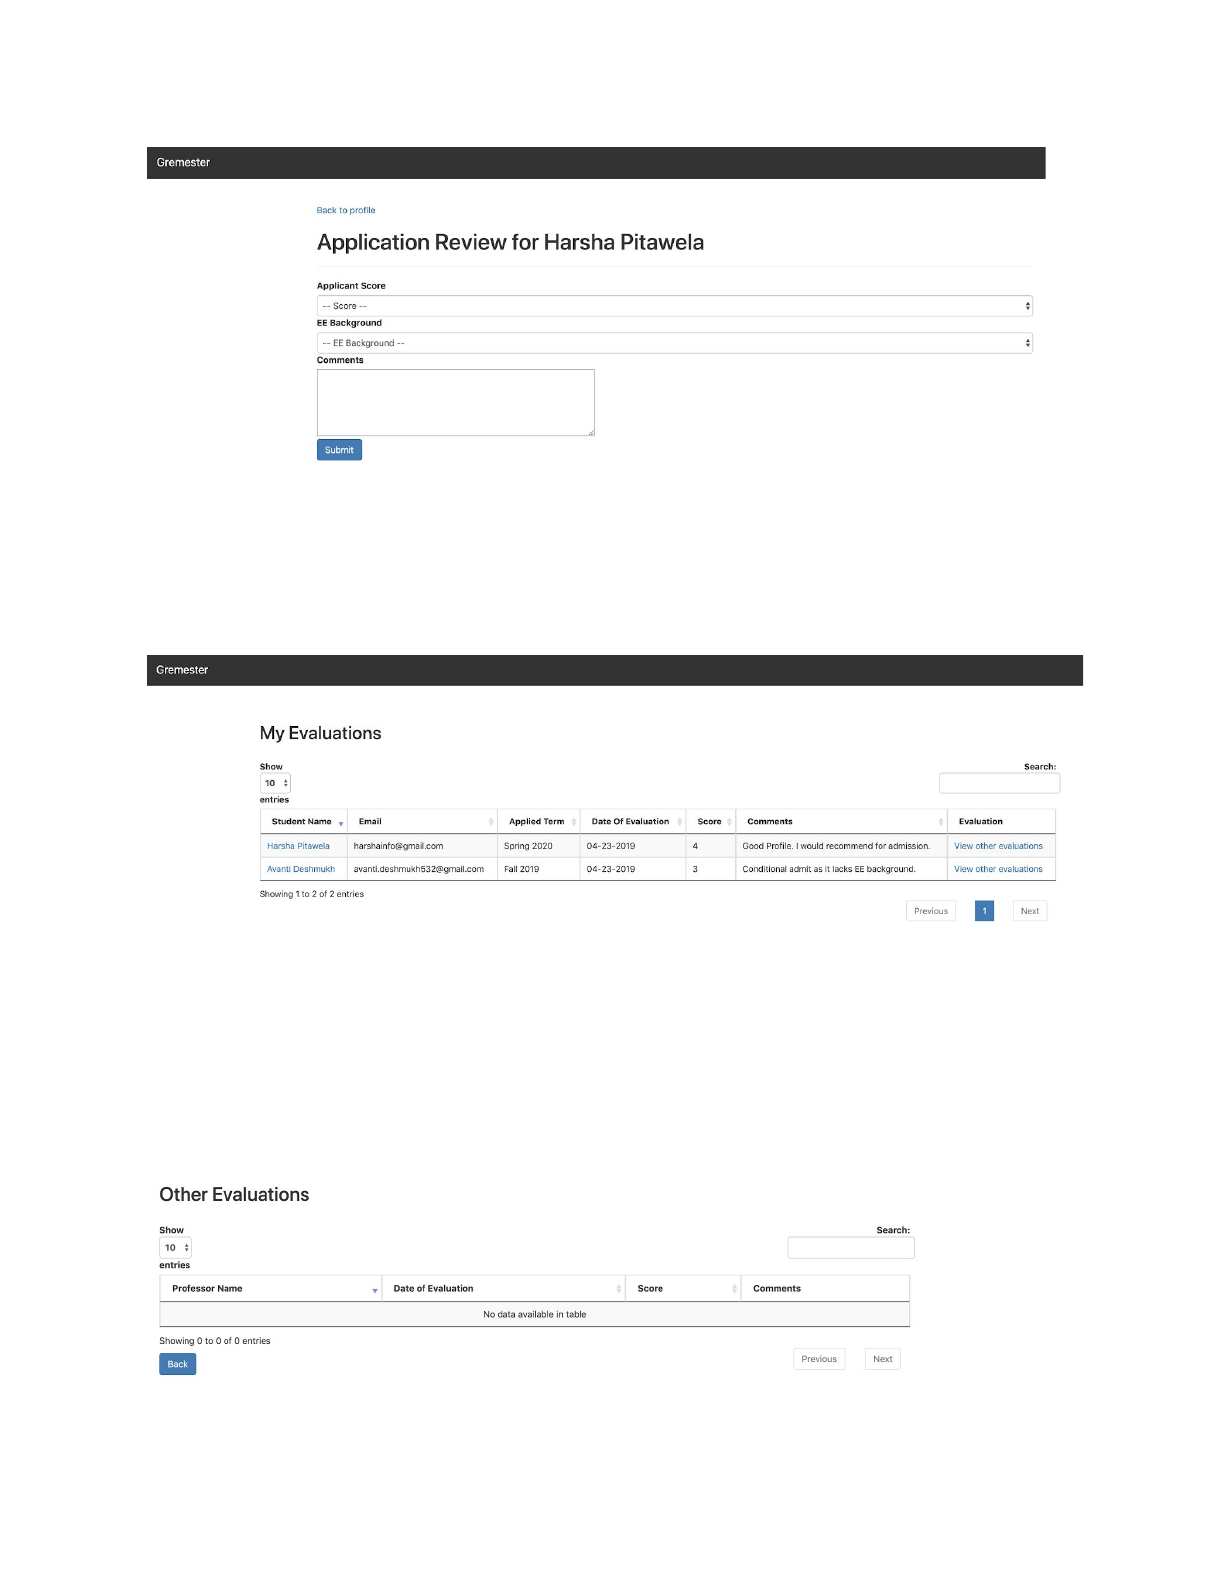Screen dimensions: 1224x1584
Task: Open Avanti Deshmukh student link
Action: [x=301, y=869]
